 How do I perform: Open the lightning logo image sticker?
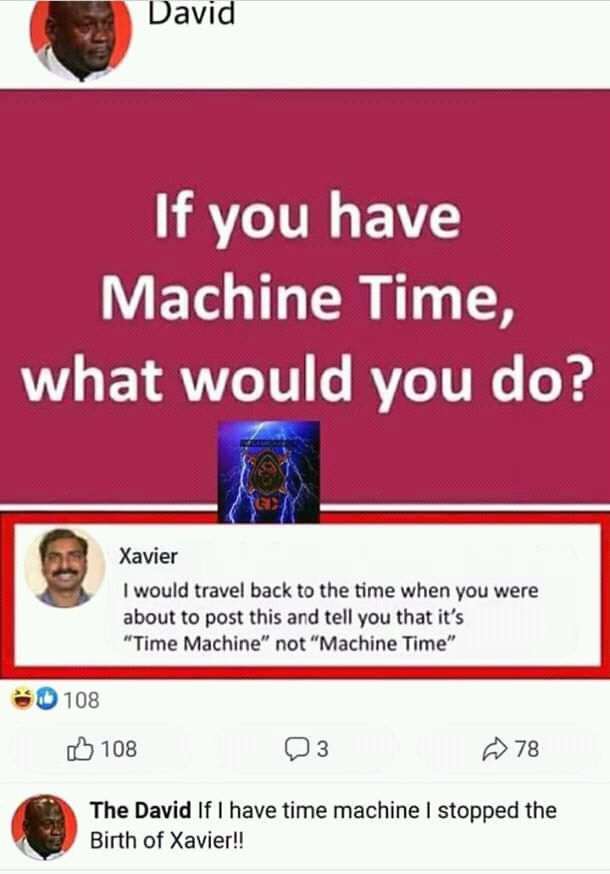click(x=268, y=472)
